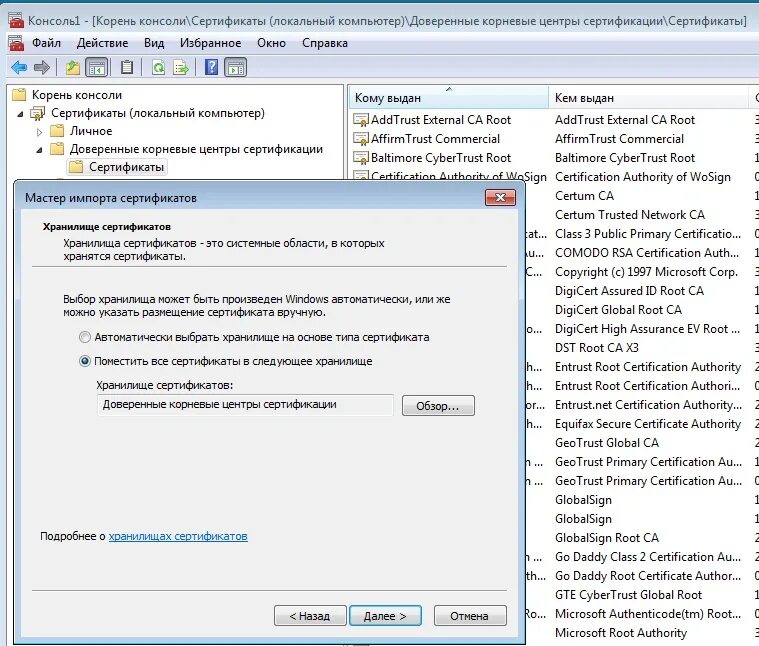759x646 pixels.
Task: Open the Избранное menu
Action: [211, 43]
